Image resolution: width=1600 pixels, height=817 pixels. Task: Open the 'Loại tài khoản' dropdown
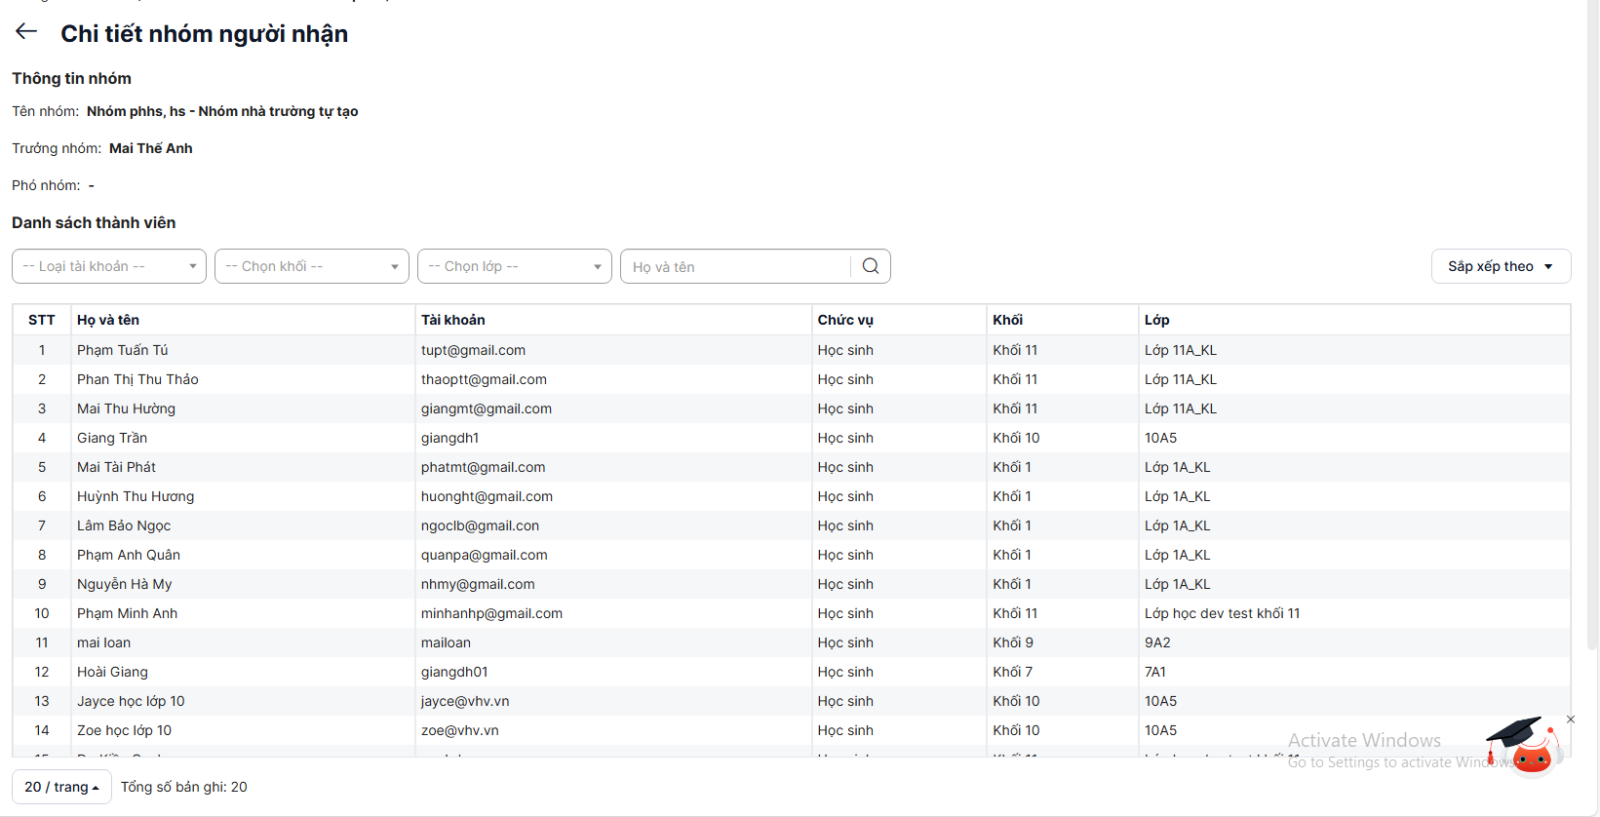point(109,266)
